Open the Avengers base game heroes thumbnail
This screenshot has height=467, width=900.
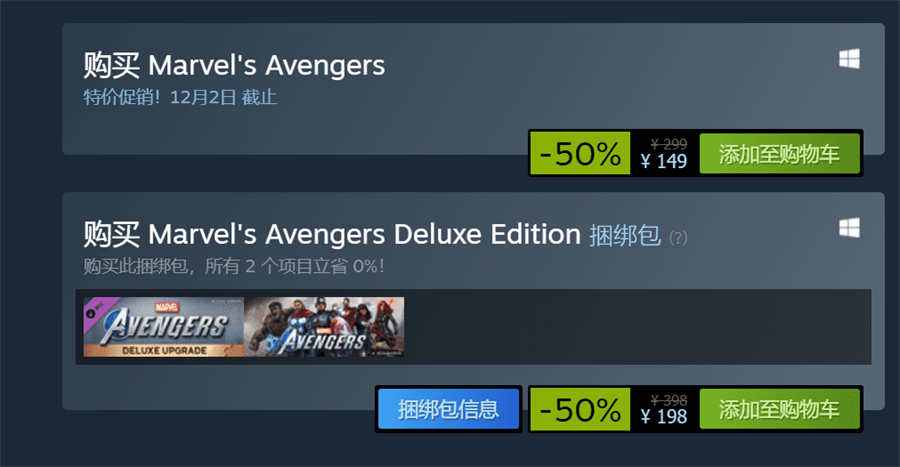tap(324, 327)
